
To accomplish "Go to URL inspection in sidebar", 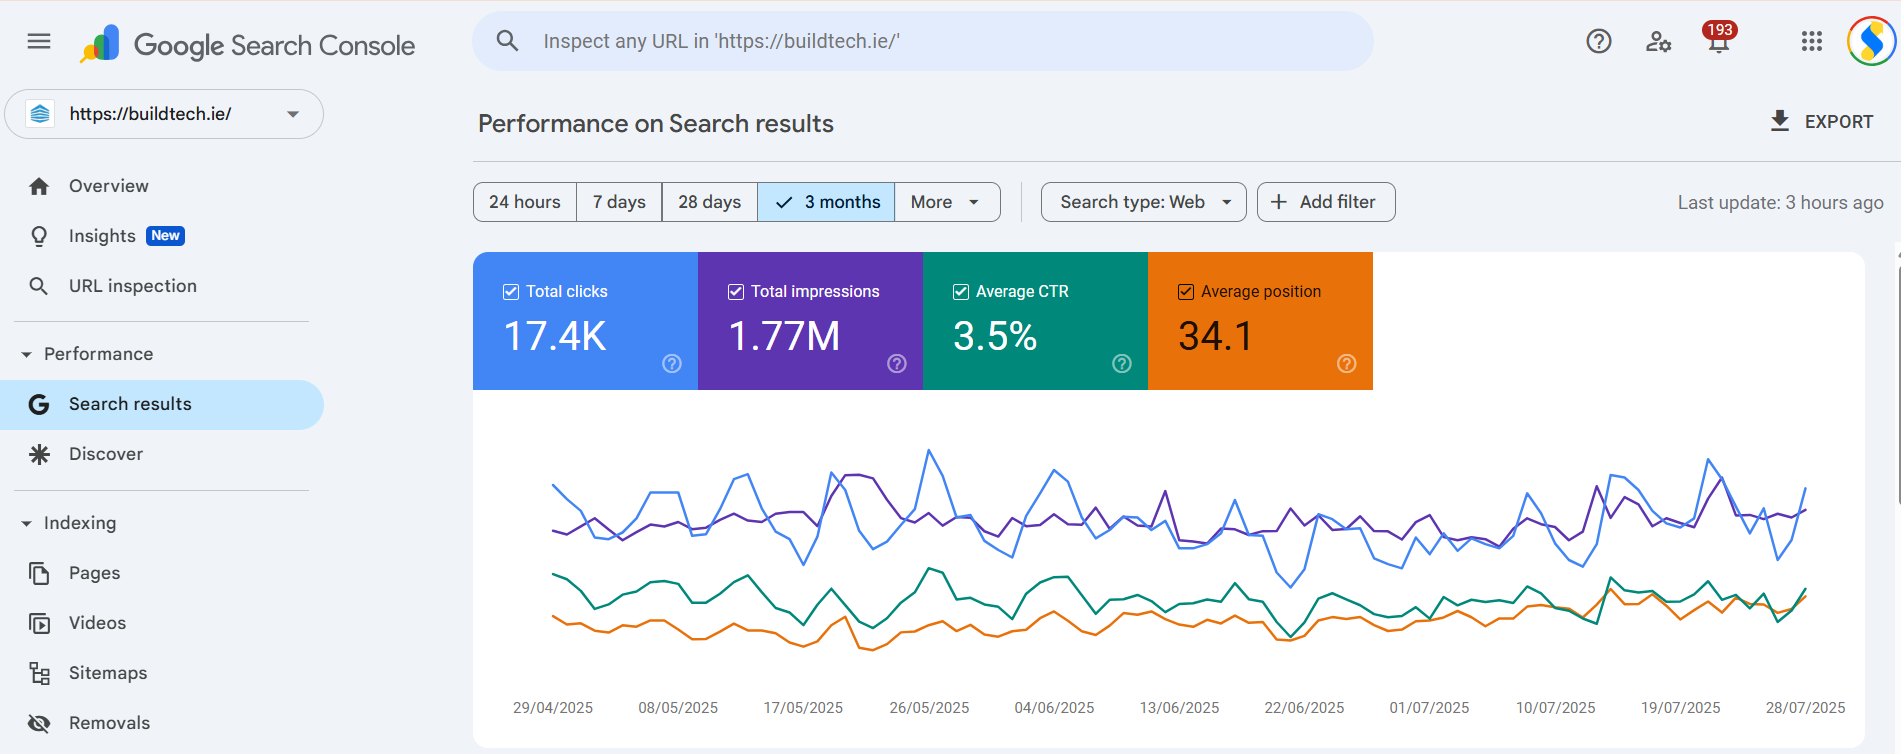I will (x=132, y=286).
